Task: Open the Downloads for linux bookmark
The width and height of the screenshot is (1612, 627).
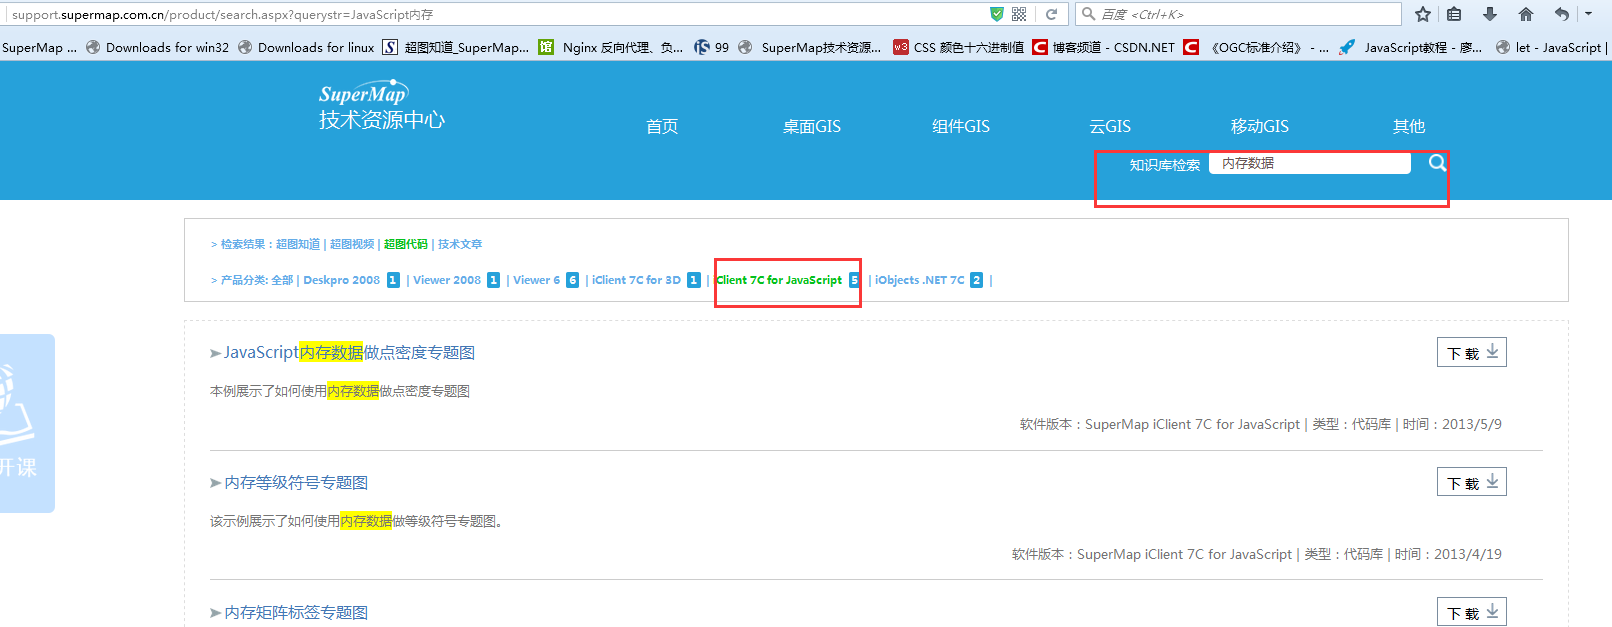Action: tap(306, 47)
